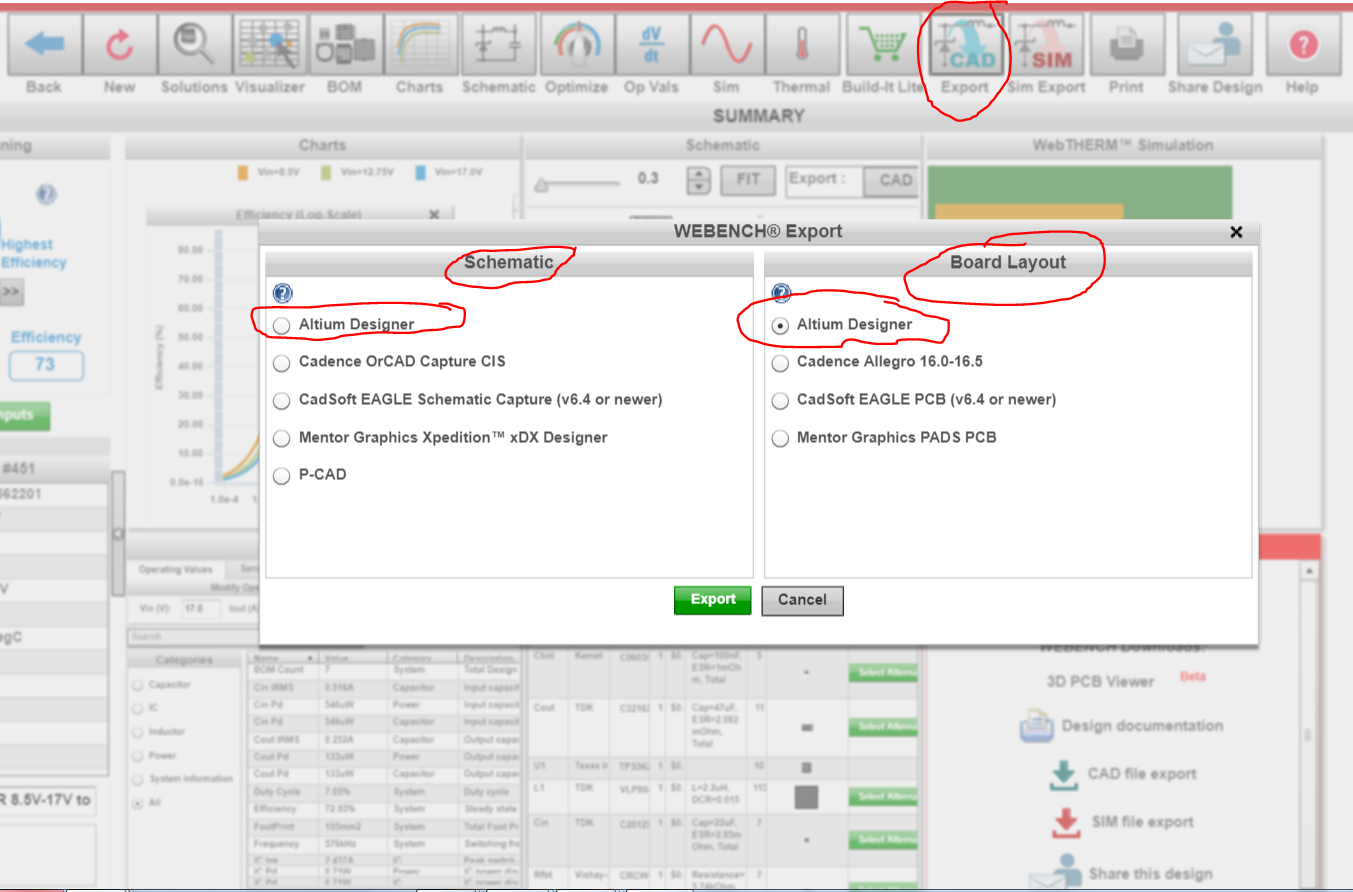Image resolution: width=1353 pixels, height=892 pixels.
Task: Select Cadence Allegro 16.0-16.5 option
Action: point(780,362)
